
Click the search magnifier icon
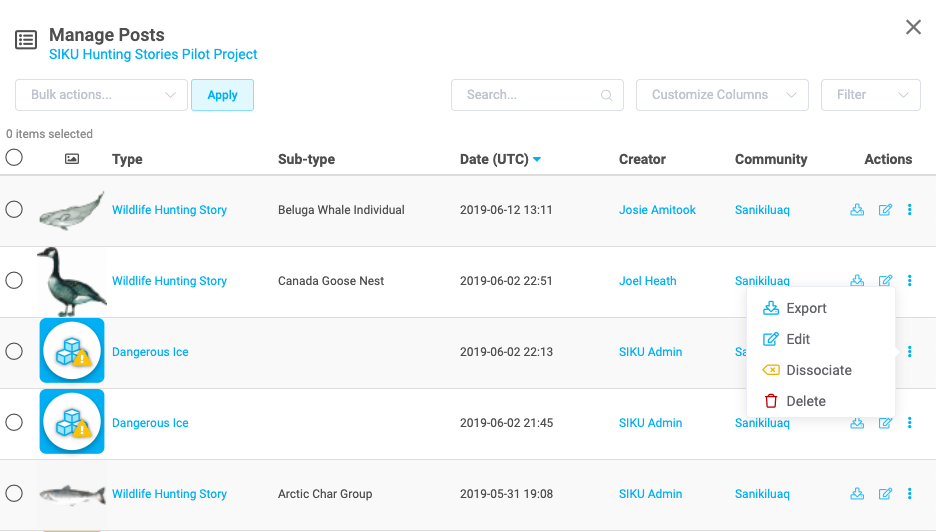pos(606,96)
